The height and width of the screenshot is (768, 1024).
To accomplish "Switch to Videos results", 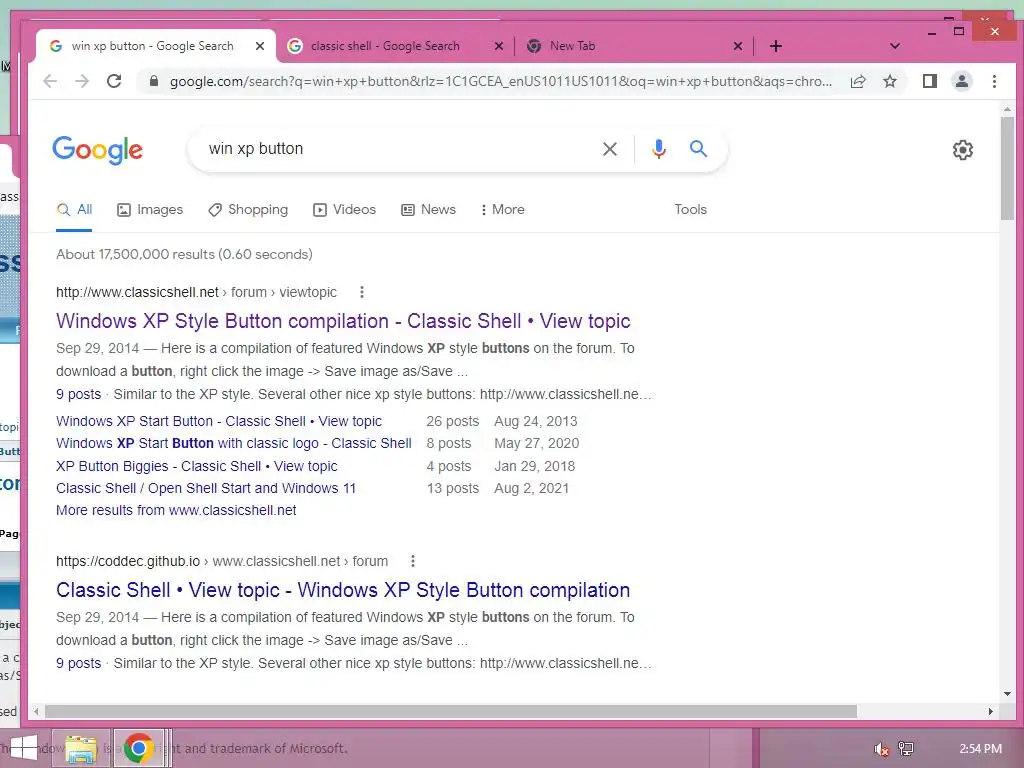I will click(345, 210).
